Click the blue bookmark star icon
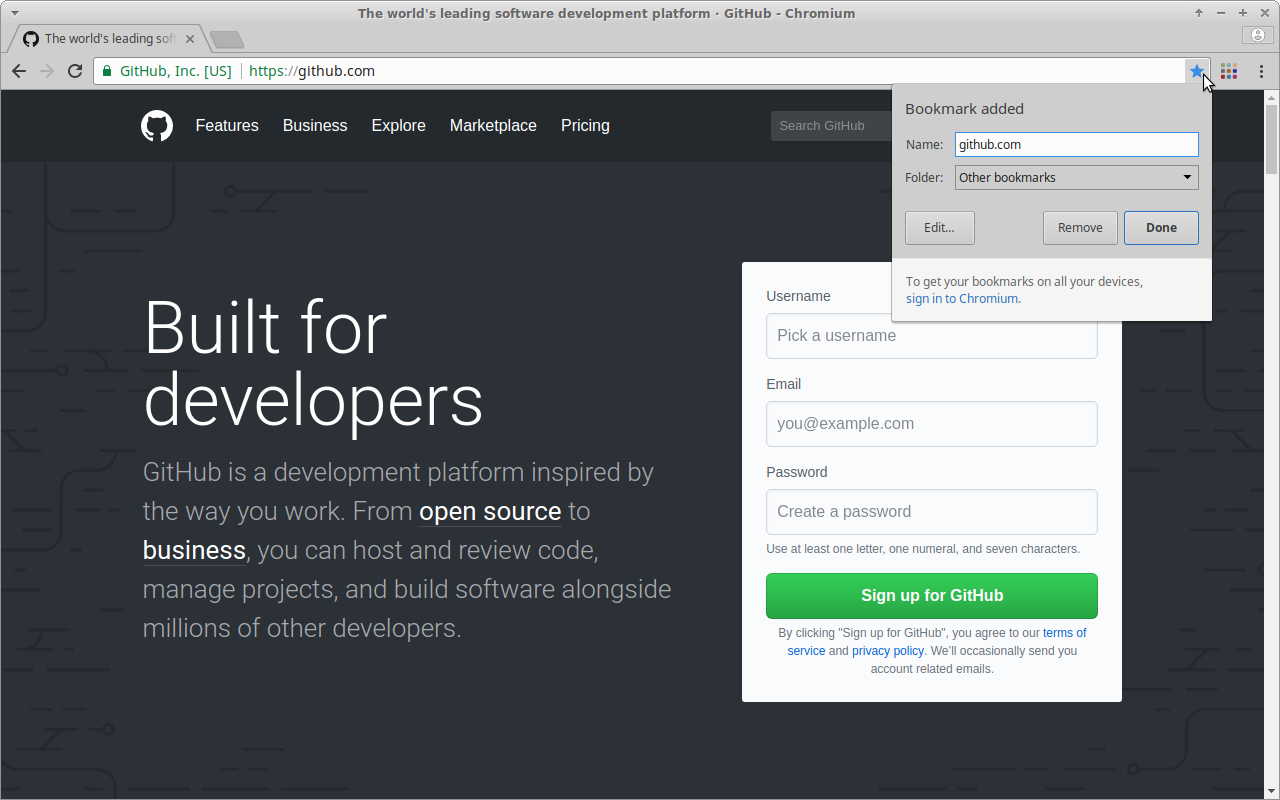1280x800 pixels. pos(1197,71)
